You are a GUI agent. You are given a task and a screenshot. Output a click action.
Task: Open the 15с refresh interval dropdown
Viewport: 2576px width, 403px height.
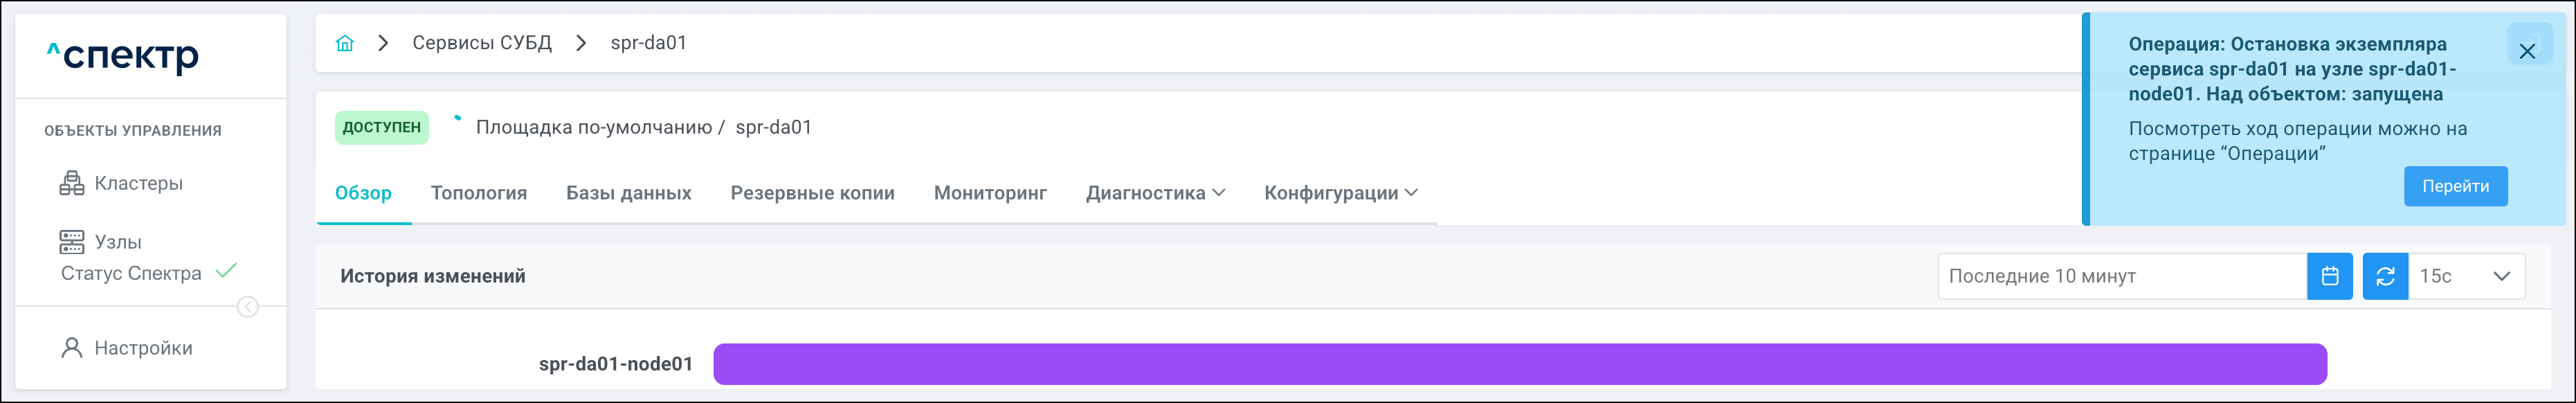2466,276
